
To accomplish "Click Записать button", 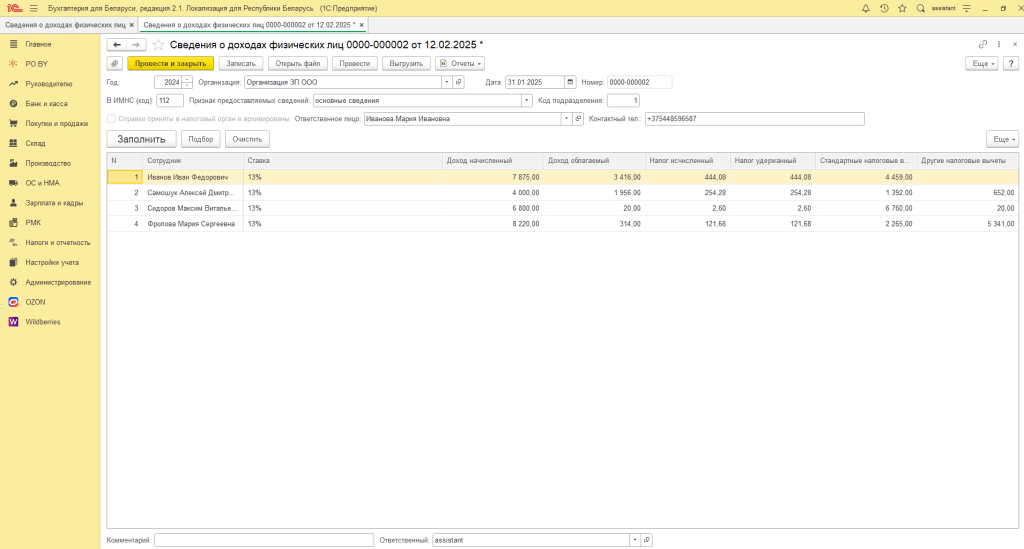I will [241, 64].
